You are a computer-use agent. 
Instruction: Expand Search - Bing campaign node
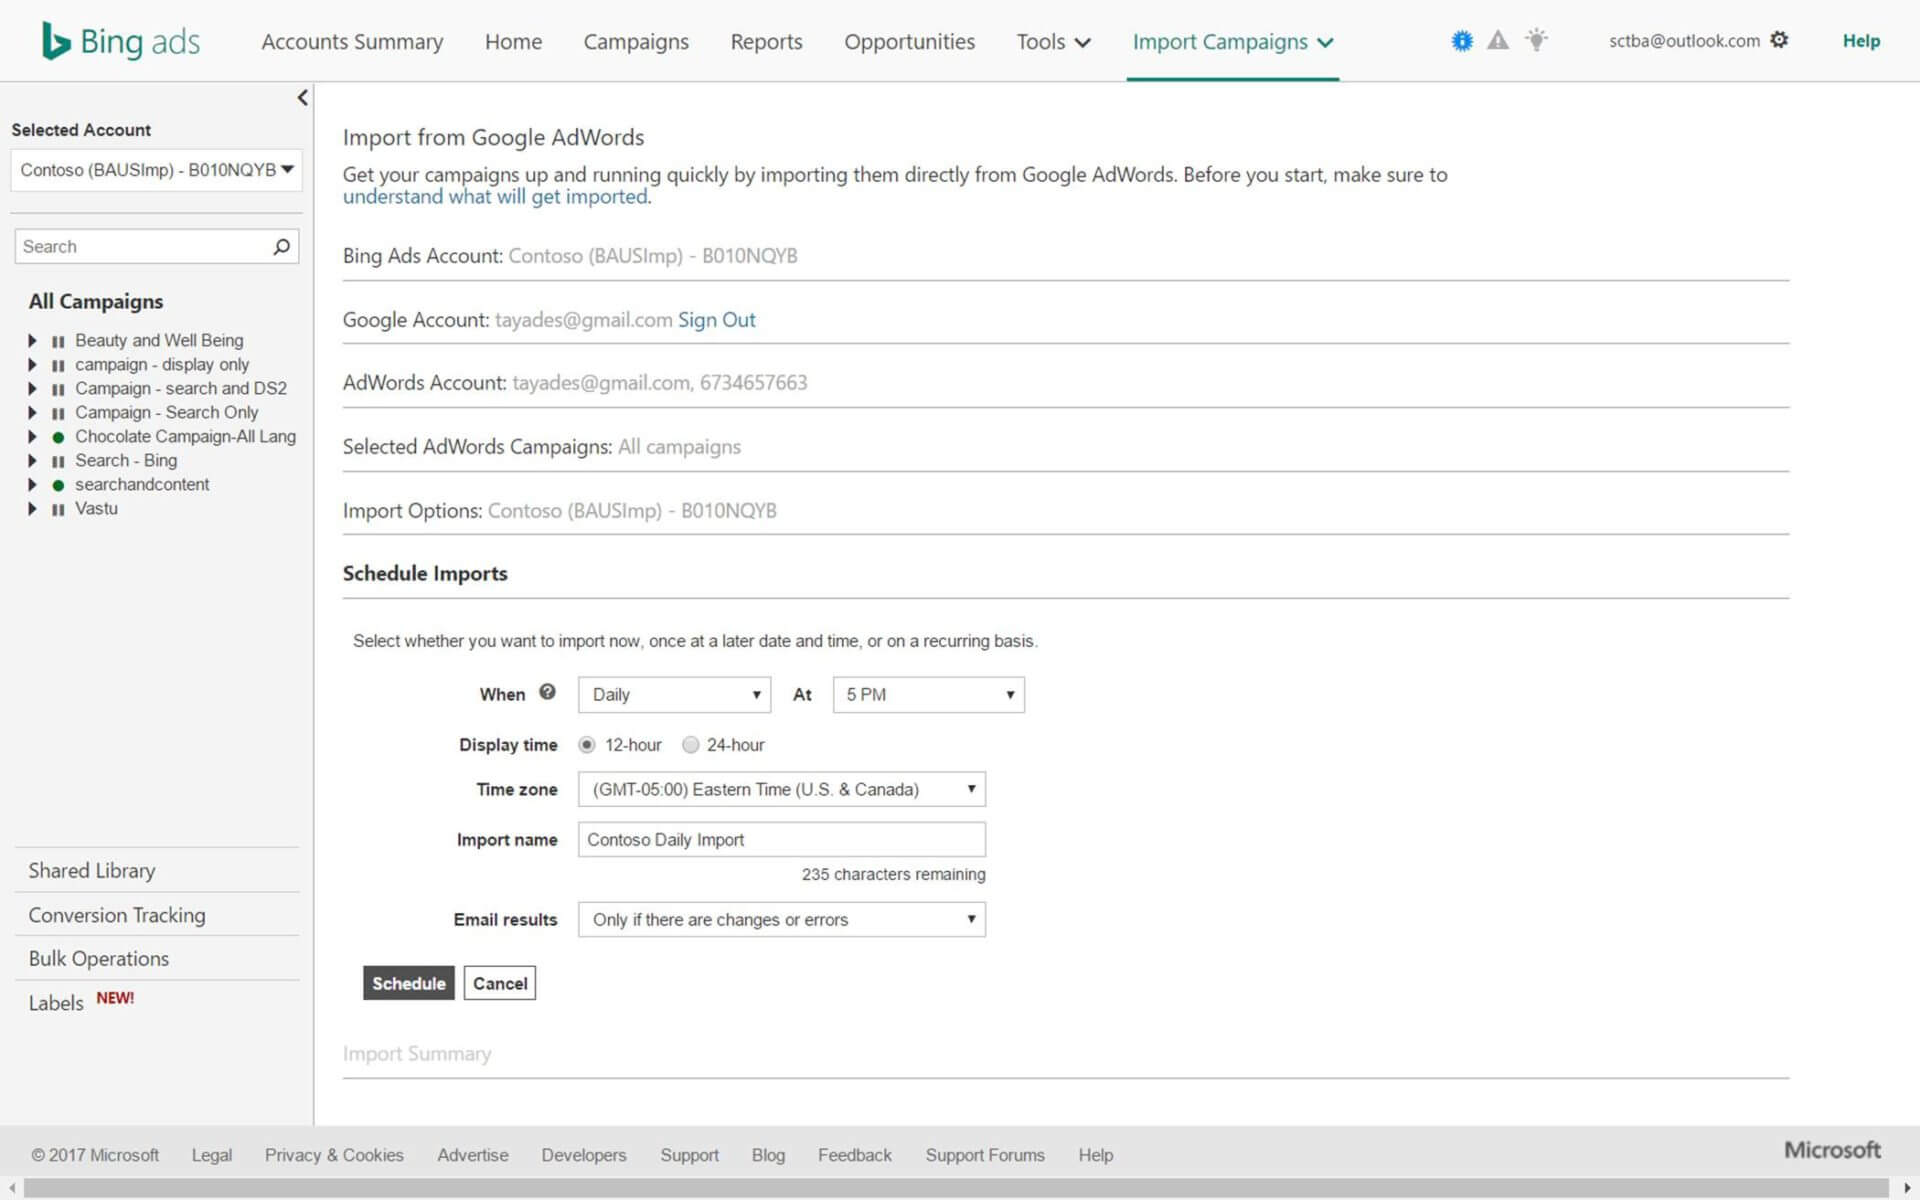32,461
